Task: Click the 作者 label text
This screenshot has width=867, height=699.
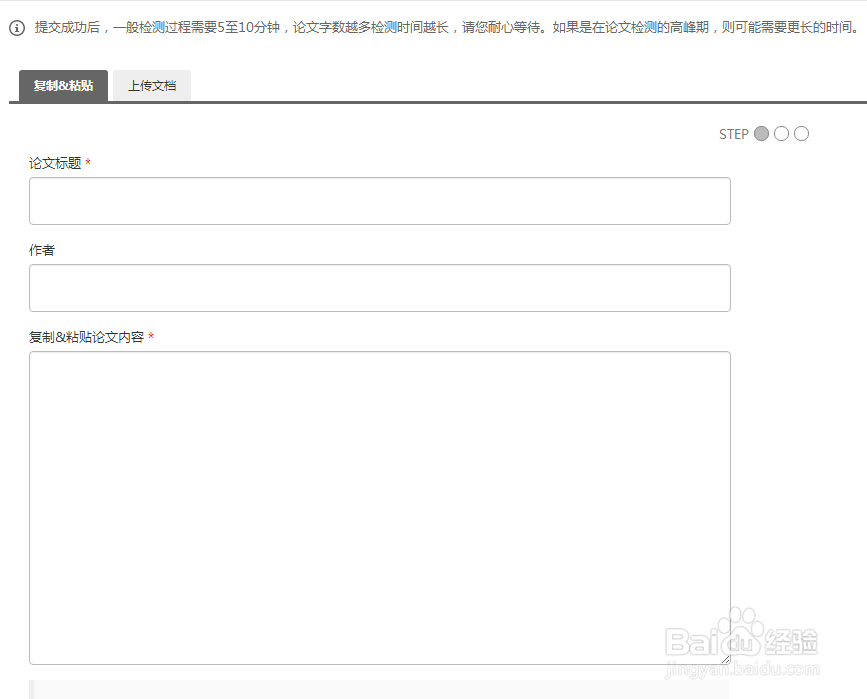Action: [x=42, y=250]
